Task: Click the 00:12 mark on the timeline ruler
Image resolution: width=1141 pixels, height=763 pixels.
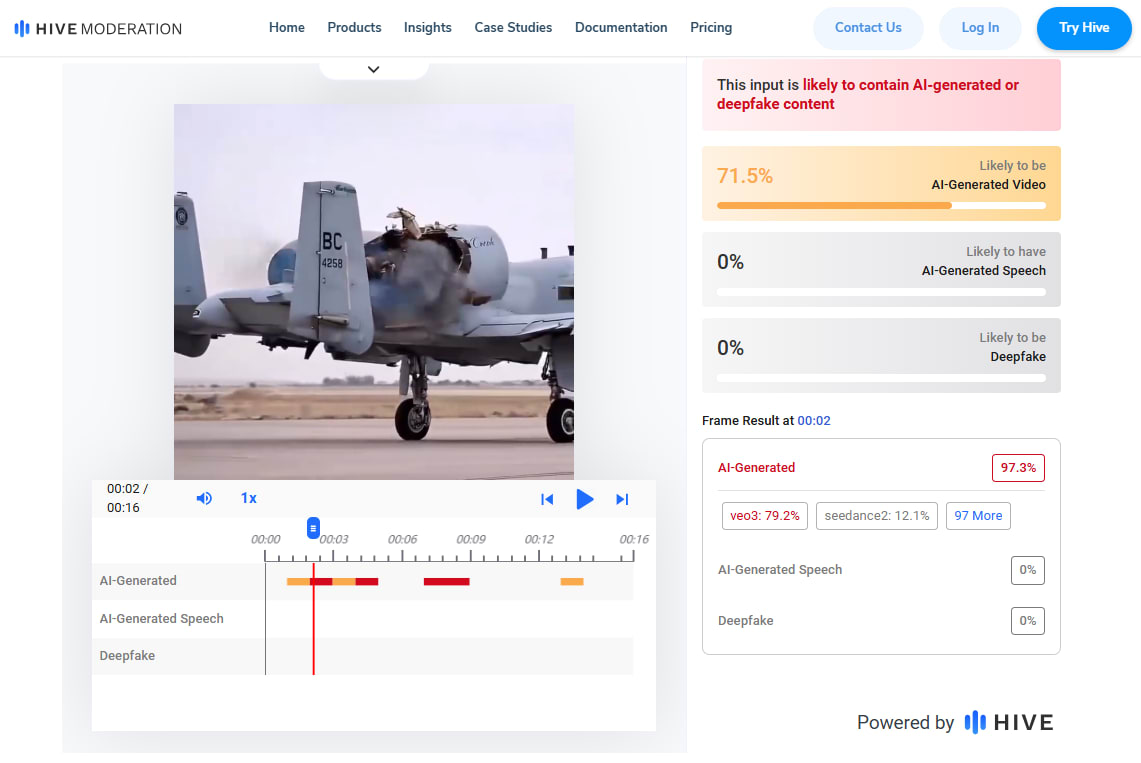Action: pos(539,540)
